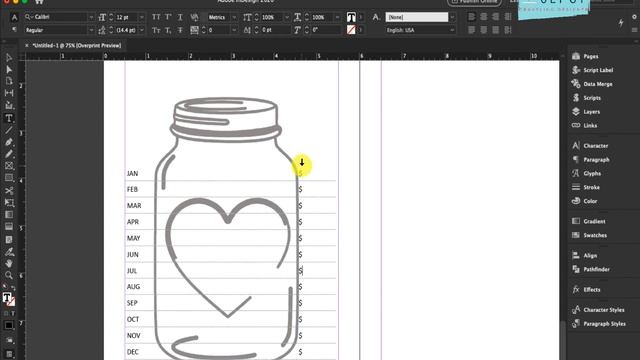Click the Quick Apply lightning icon
This screenshot has height=360, width=640.
[621, 23]
